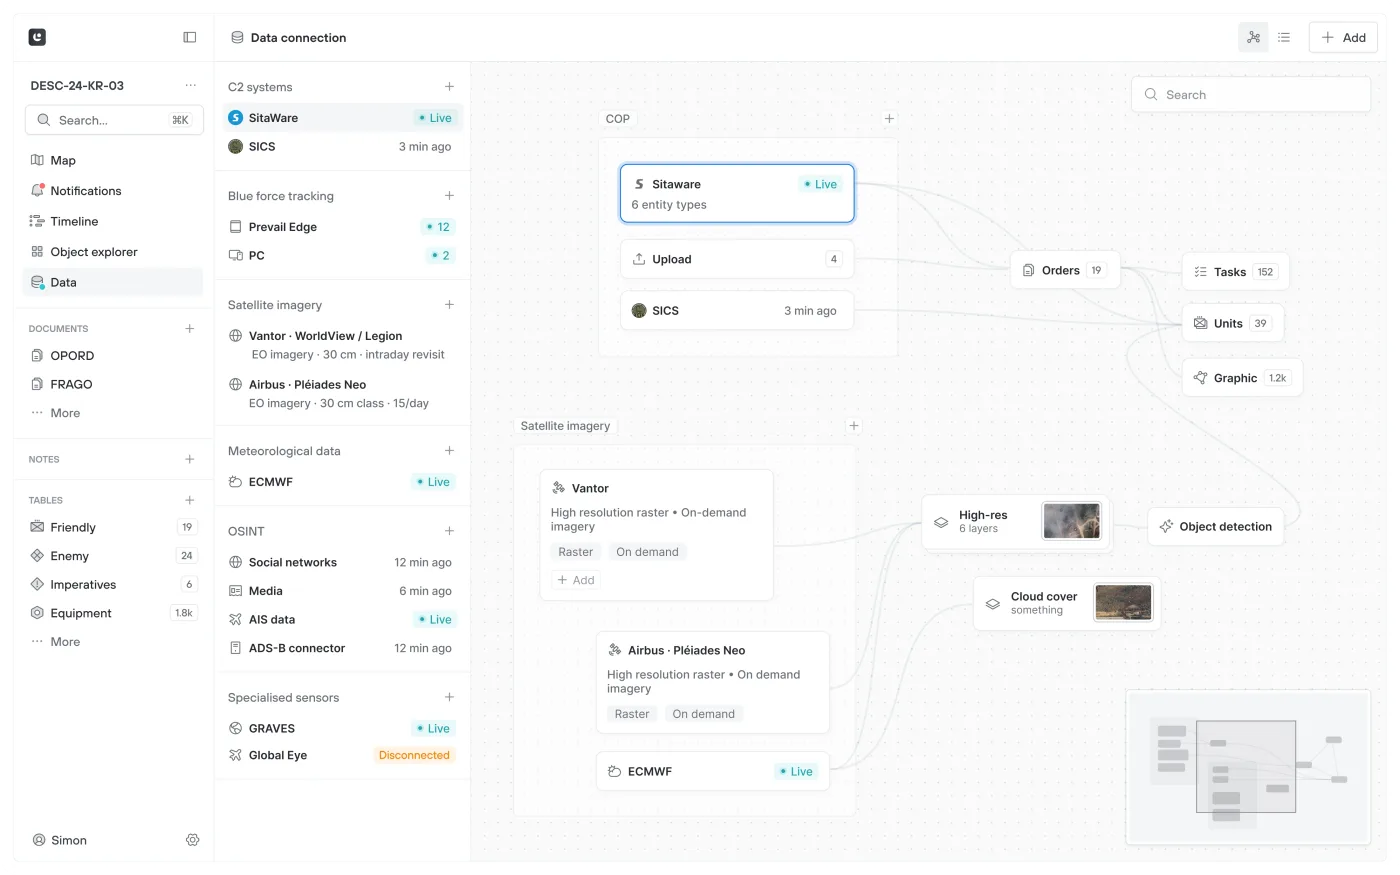The height and width of the screenshot is (875, 1400).
Task: Add a source to COP group
Action: pyautogui.click(x=889, y=118)
